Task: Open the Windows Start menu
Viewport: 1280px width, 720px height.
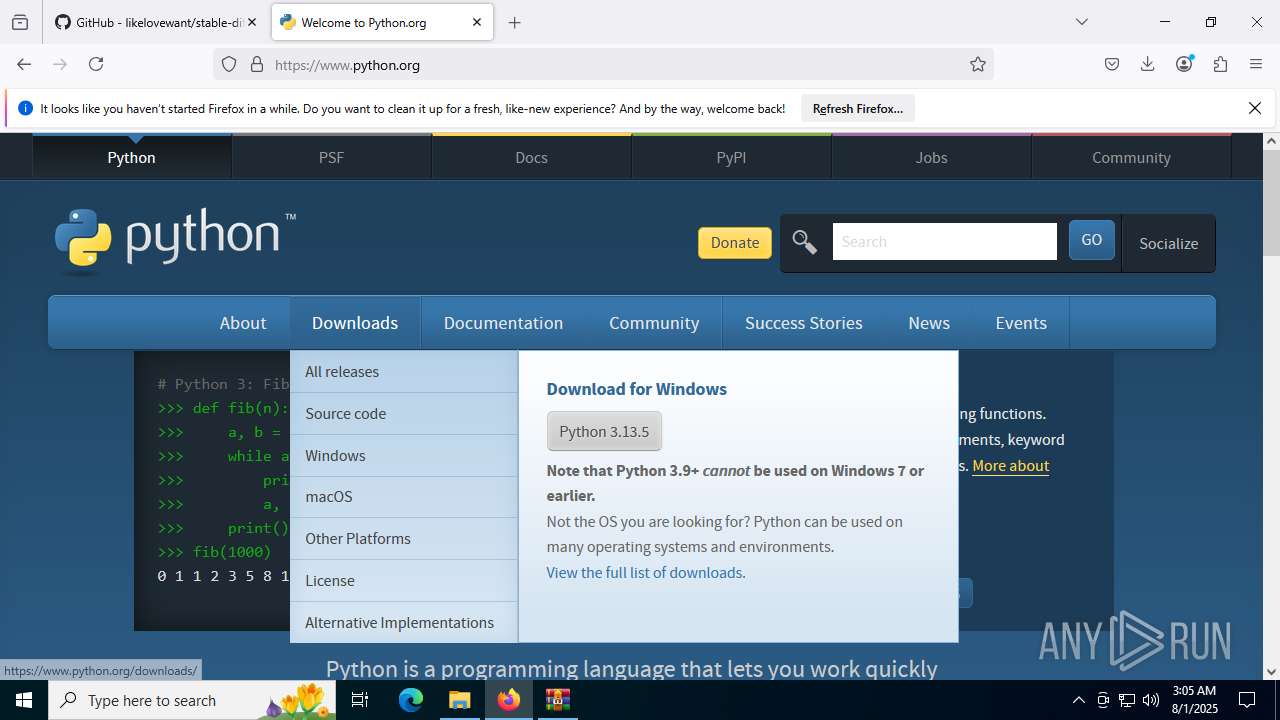Action: tap(24, 700)
